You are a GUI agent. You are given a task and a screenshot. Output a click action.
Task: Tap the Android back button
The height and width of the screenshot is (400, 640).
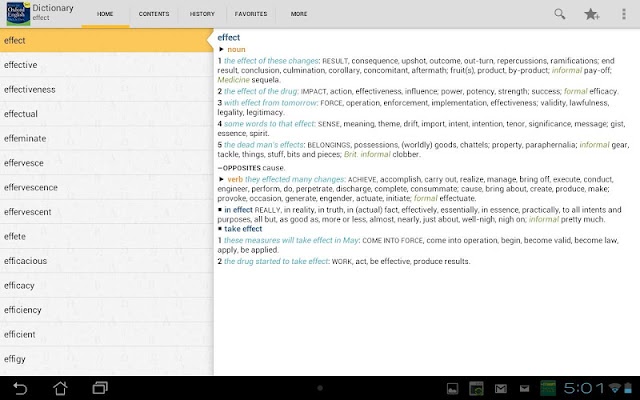click(20, 388)
